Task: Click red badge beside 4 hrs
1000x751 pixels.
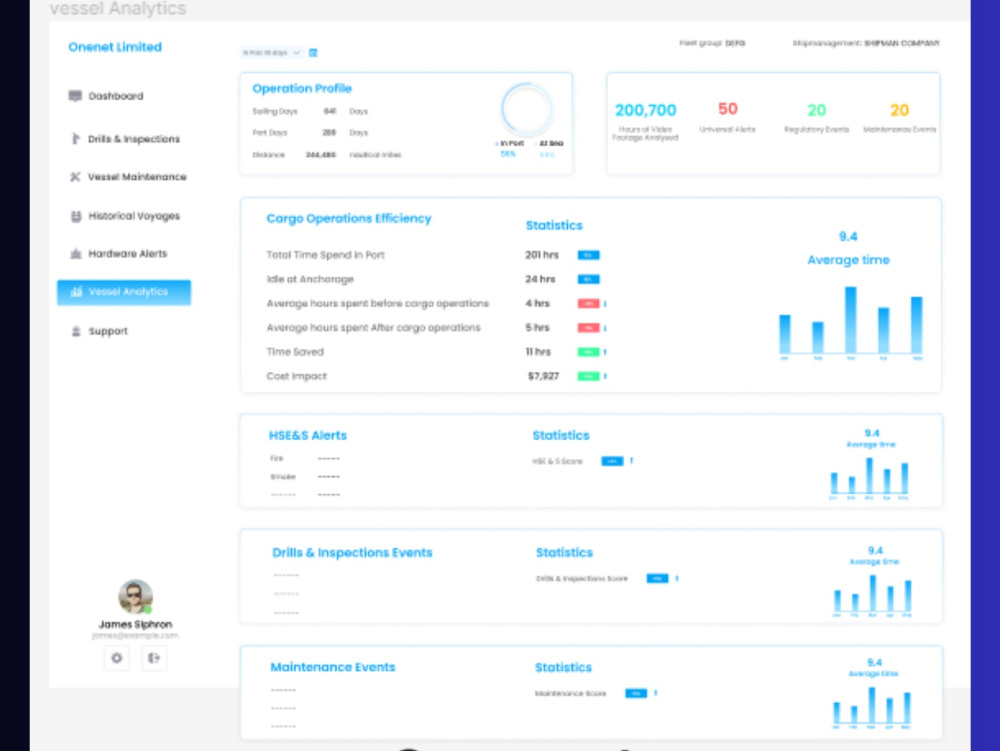Action: coord(589,303)
